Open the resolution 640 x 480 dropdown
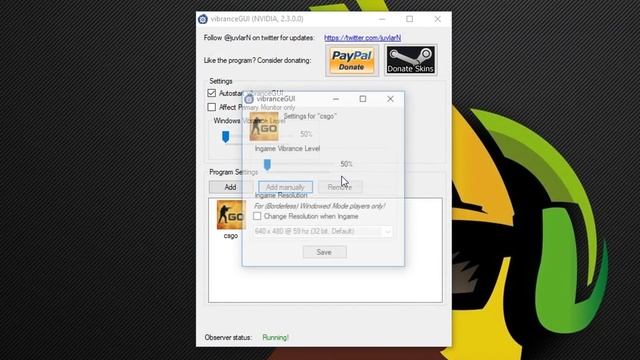This screenshot has height=360, width=640. click(323, 231)
